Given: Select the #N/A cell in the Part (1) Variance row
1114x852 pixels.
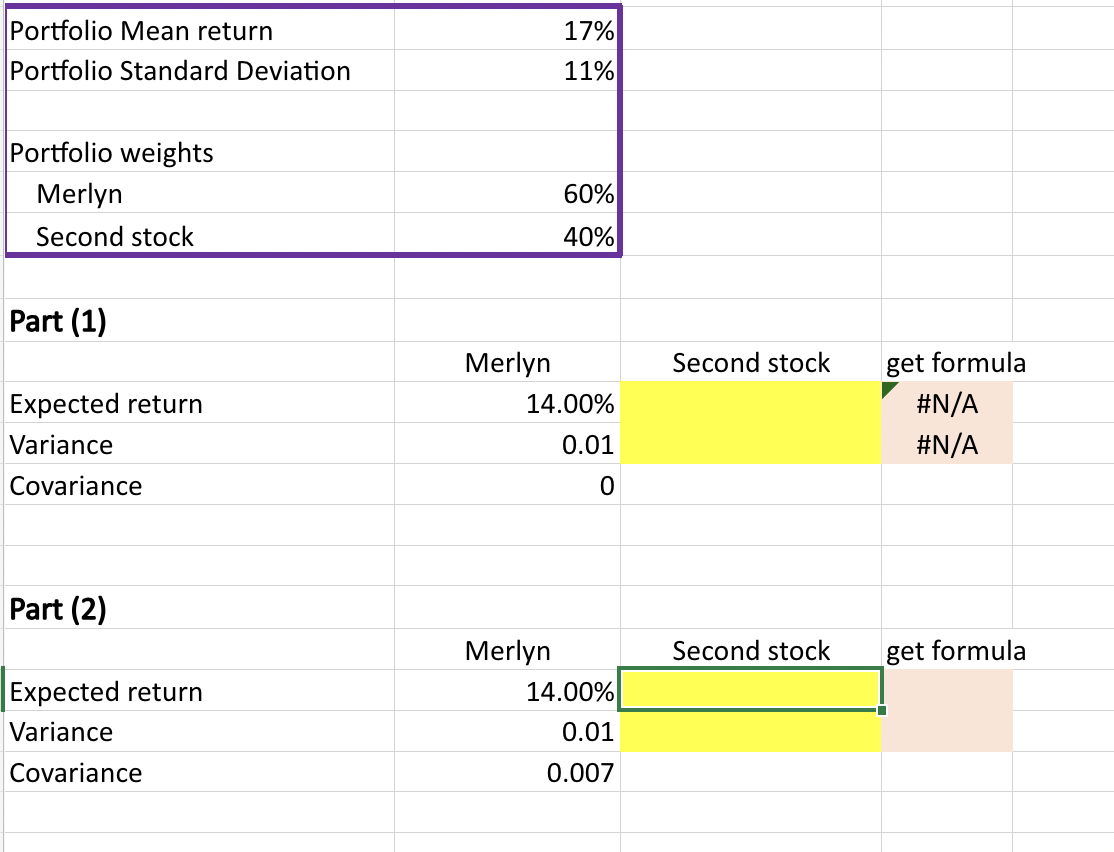Looking at the screenshot, I should 946,444.
